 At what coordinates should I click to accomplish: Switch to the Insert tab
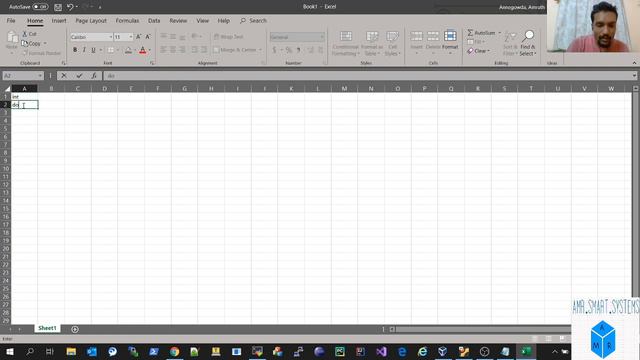59,20
